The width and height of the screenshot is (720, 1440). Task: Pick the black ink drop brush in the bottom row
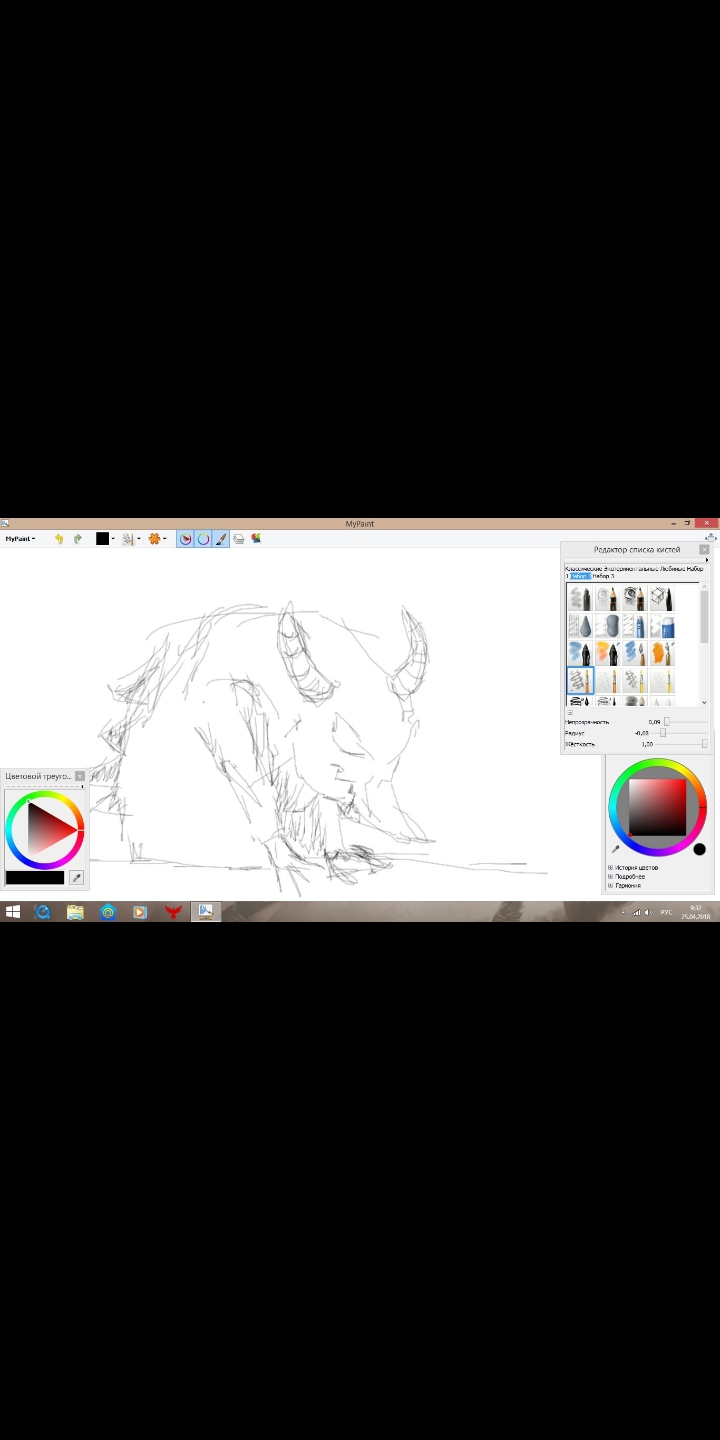click(580, 701)
